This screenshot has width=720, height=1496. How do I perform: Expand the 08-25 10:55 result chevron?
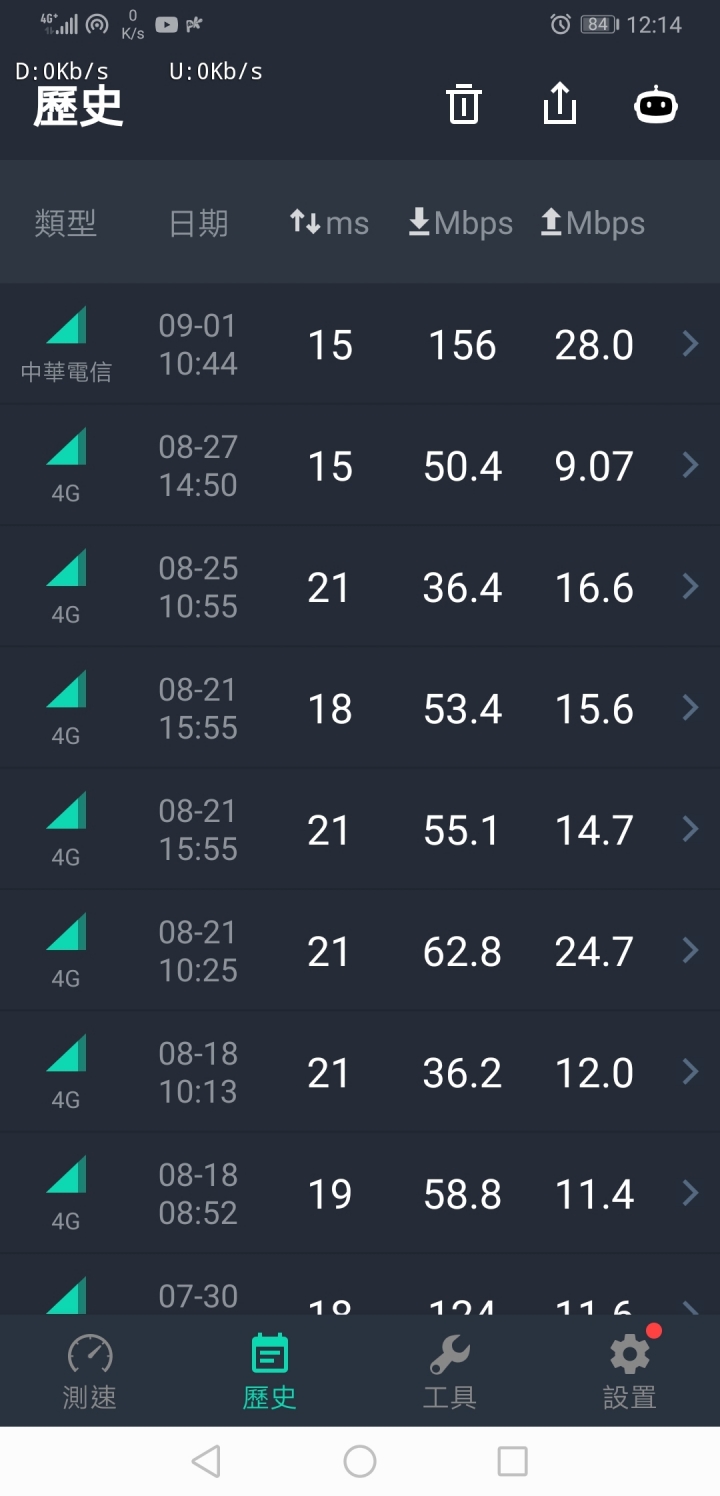(690, 587)
